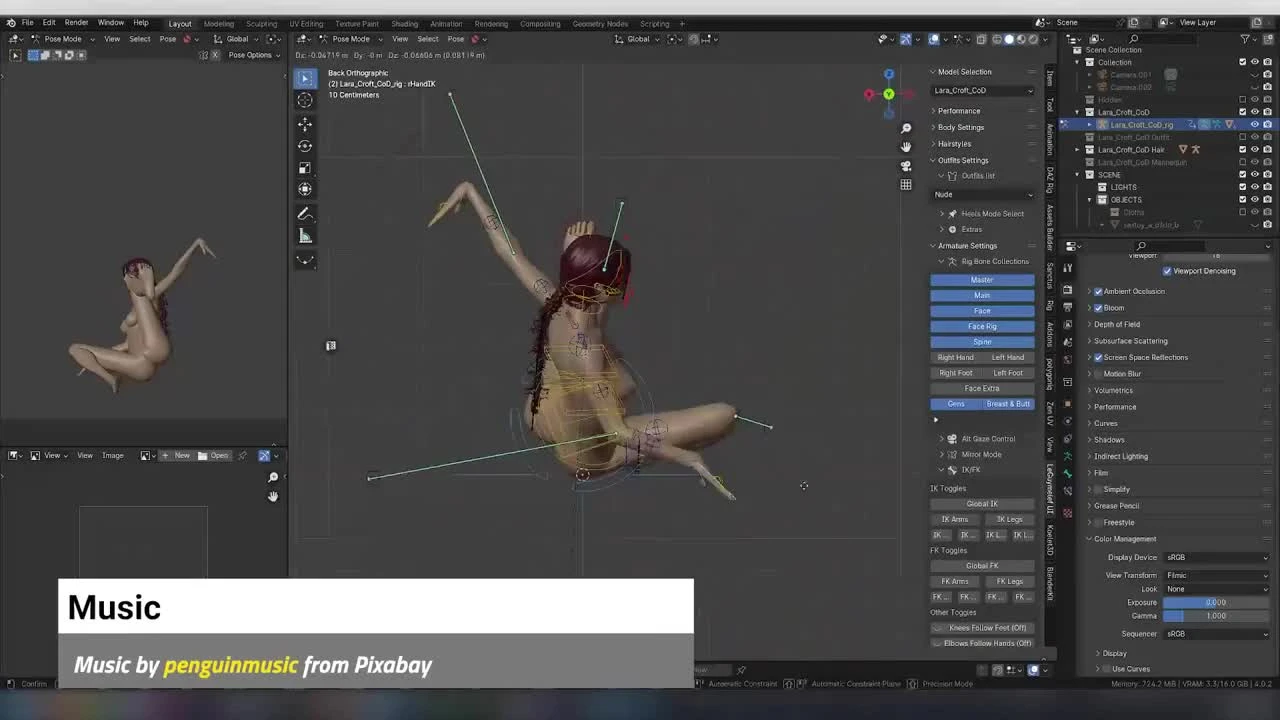Select the Rotate tool in the toolbar
The width and height of the screenshot is (1280, 720).
[305, 145]
